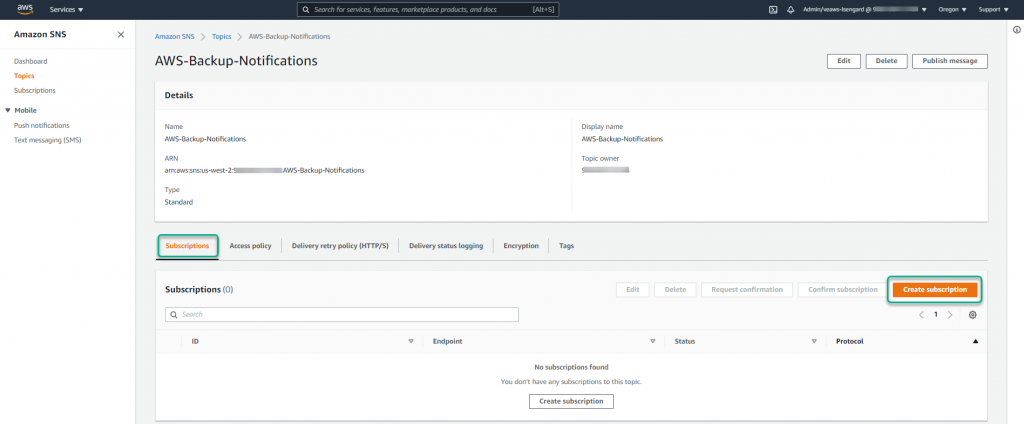The width and height of the screenshot is (1024, 424).
Task: Click Create subscription below No subscriptions found
Action: 571,401
